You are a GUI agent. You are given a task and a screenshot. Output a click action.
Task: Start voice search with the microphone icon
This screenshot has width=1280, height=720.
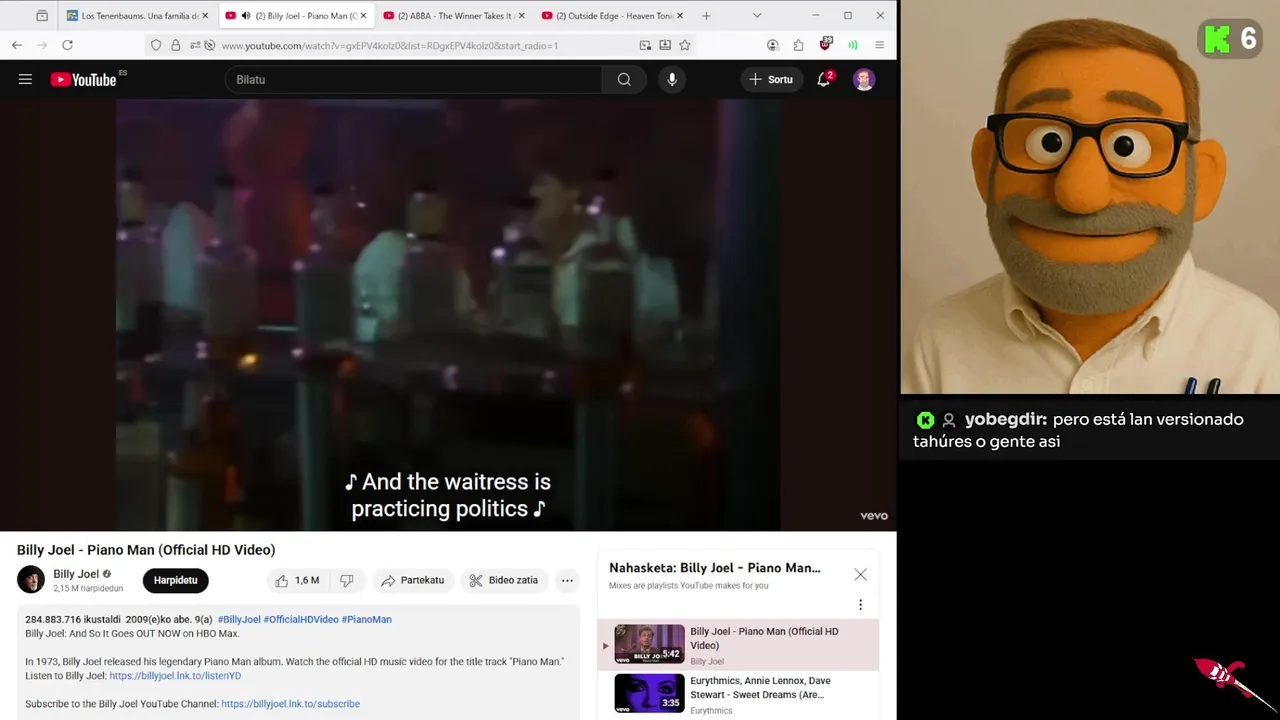pos(672,80)
